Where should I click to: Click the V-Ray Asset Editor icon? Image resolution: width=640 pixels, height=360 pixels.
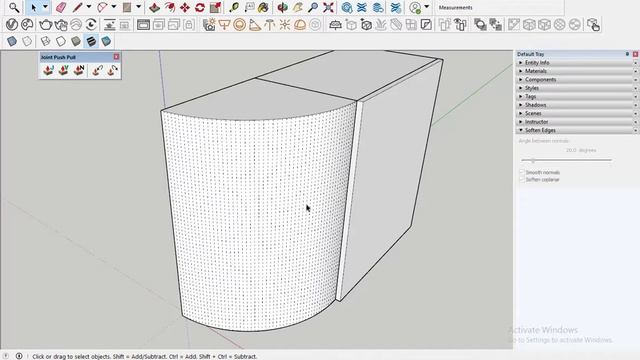12,24
